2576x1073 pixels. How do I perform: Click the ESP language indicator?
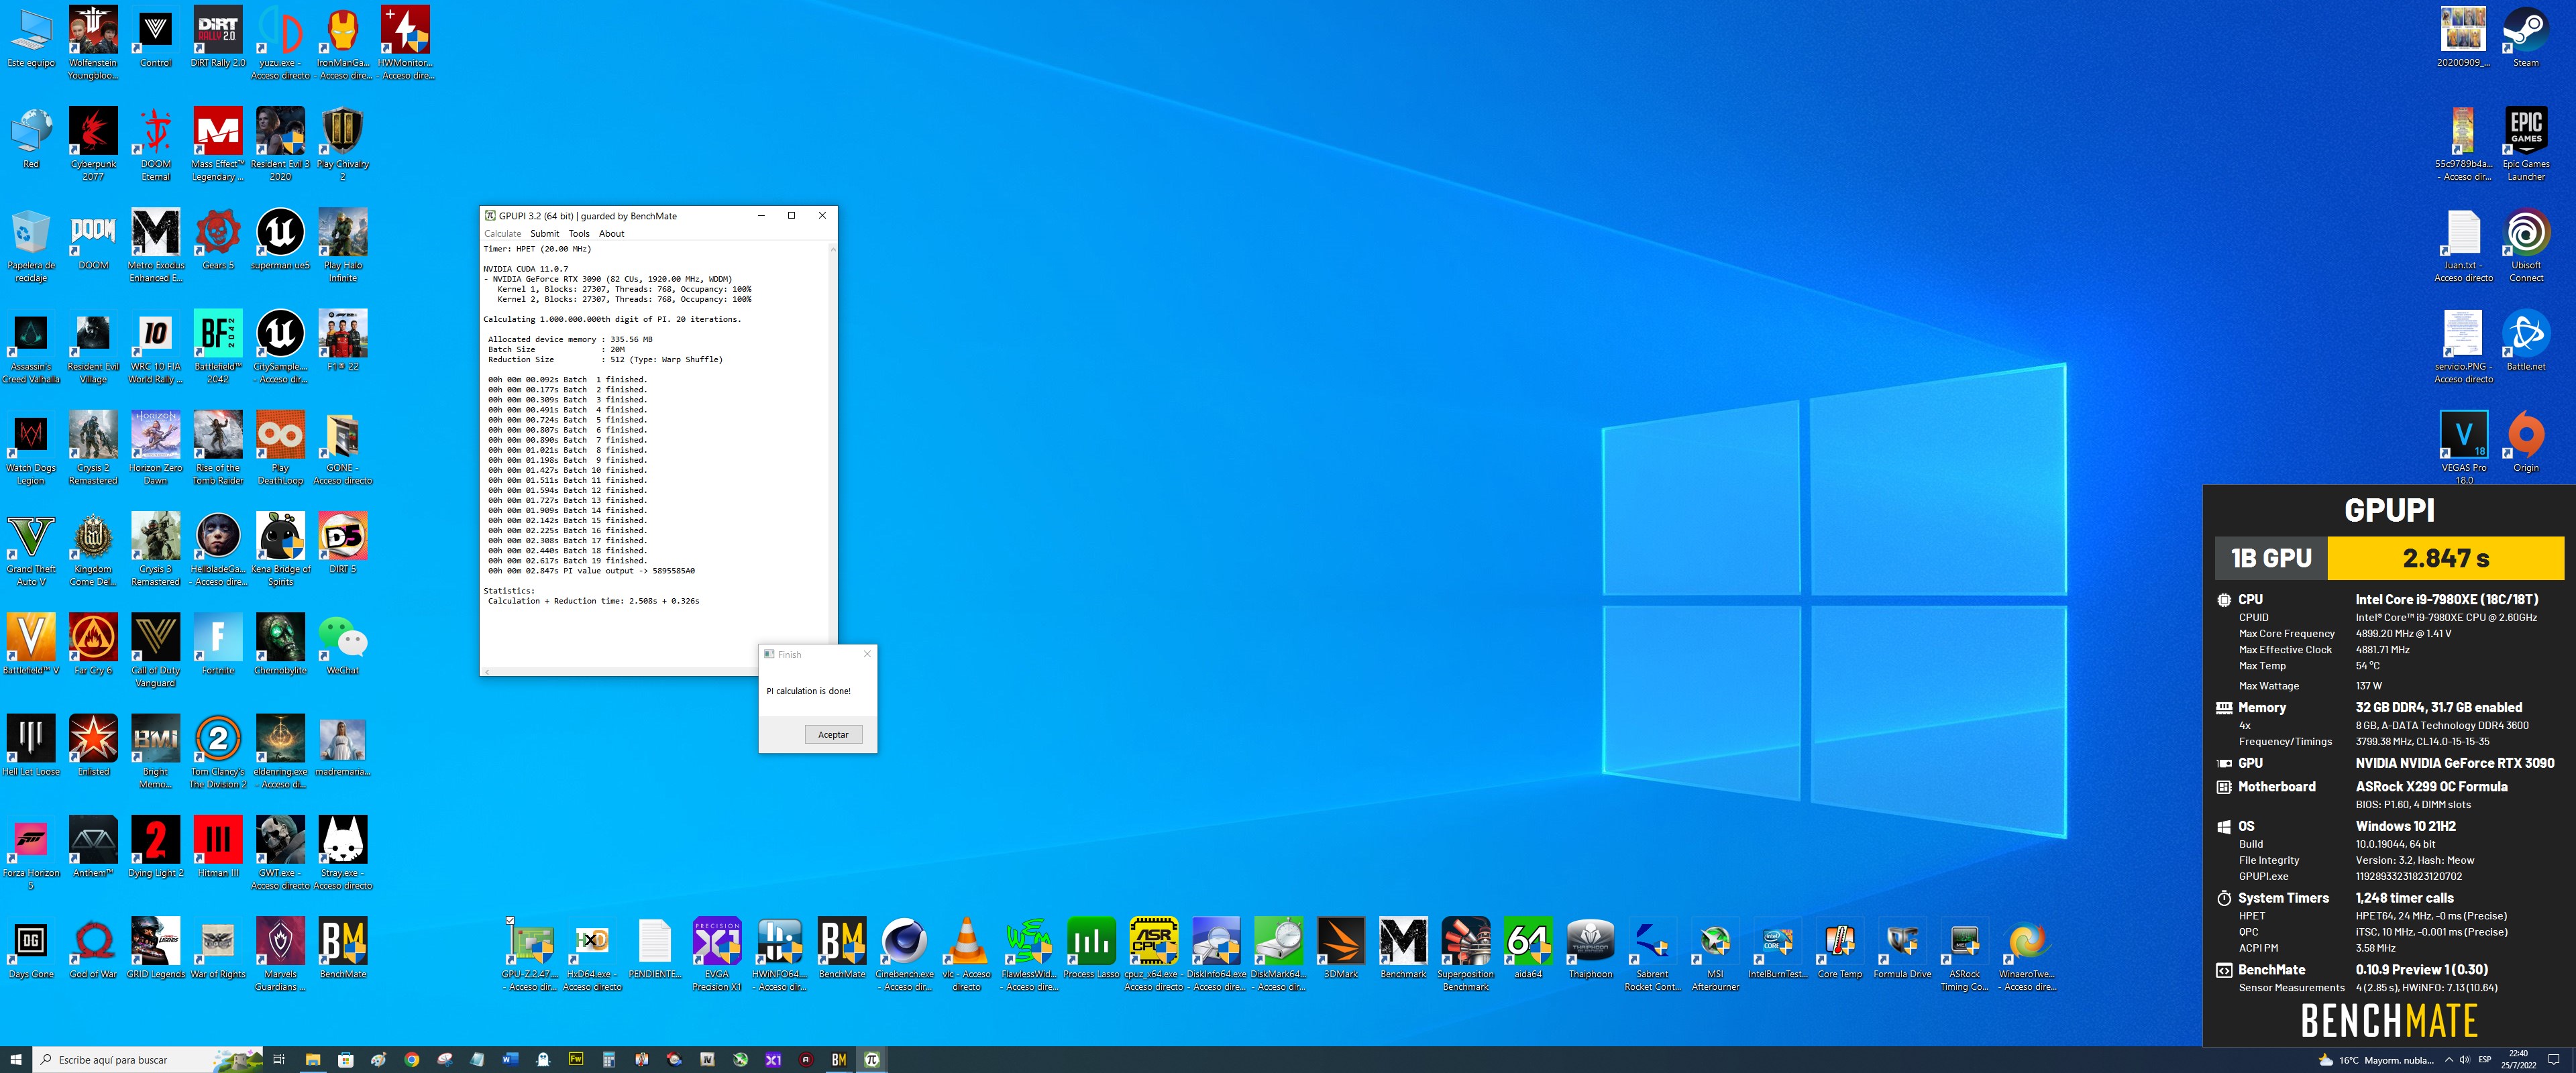coord(2485,1060)
